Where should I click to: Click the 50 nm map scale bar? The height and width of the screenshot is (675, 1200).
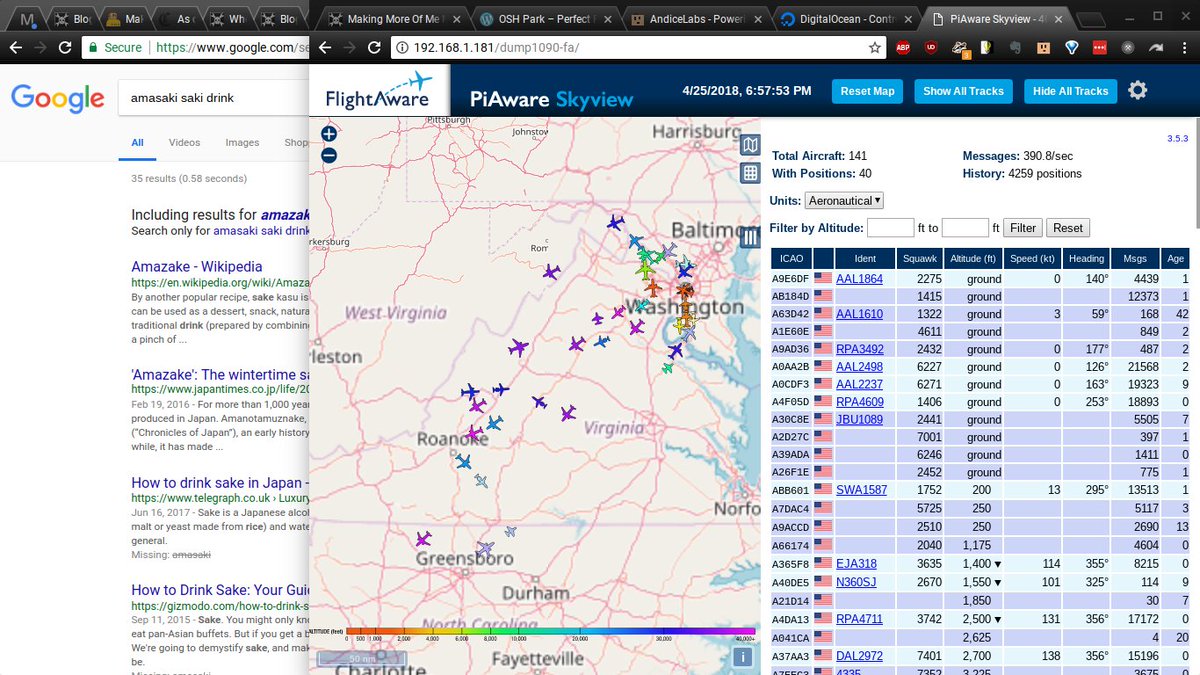click(x=362, y=658)
